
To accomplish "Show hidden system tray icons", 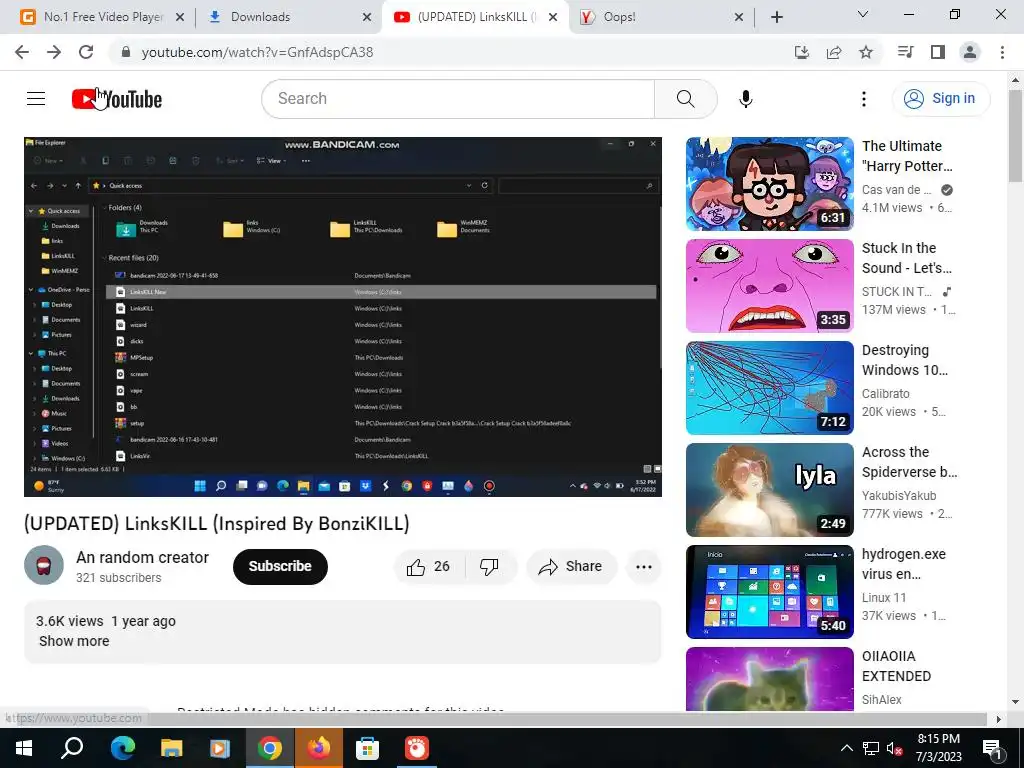I will (x=846, y=748).
